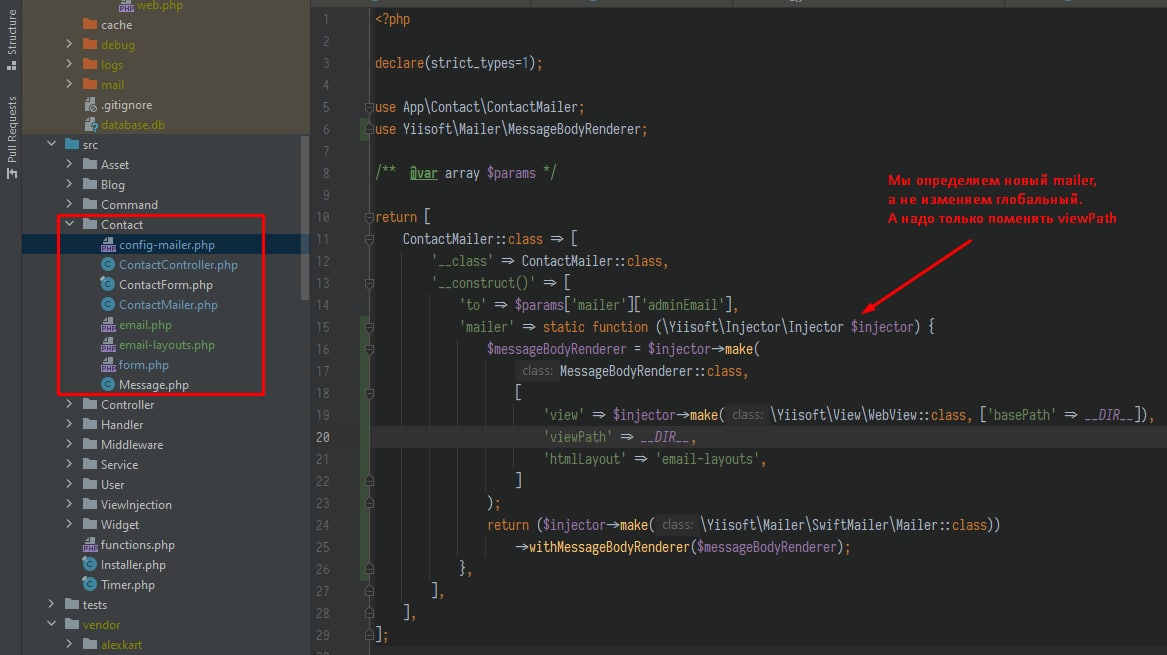Expand the logs folder
The width and height of the screenshot is (1167, 655).
click(69, 65)
